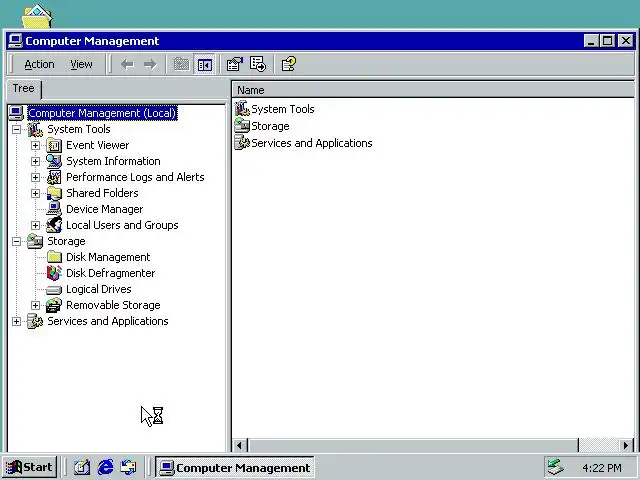Screen dimensions: 640x480
Task: Select Shared Folders label in tree
Action: point(102,193)
